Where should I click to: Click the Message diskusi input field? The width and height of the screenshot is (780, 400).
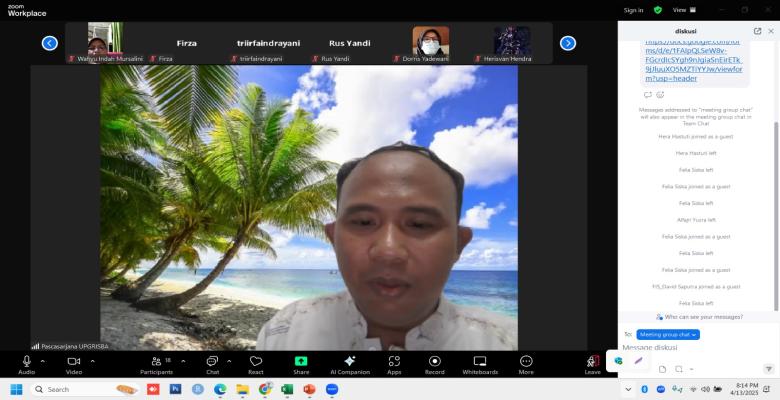[x=690, y=347]
